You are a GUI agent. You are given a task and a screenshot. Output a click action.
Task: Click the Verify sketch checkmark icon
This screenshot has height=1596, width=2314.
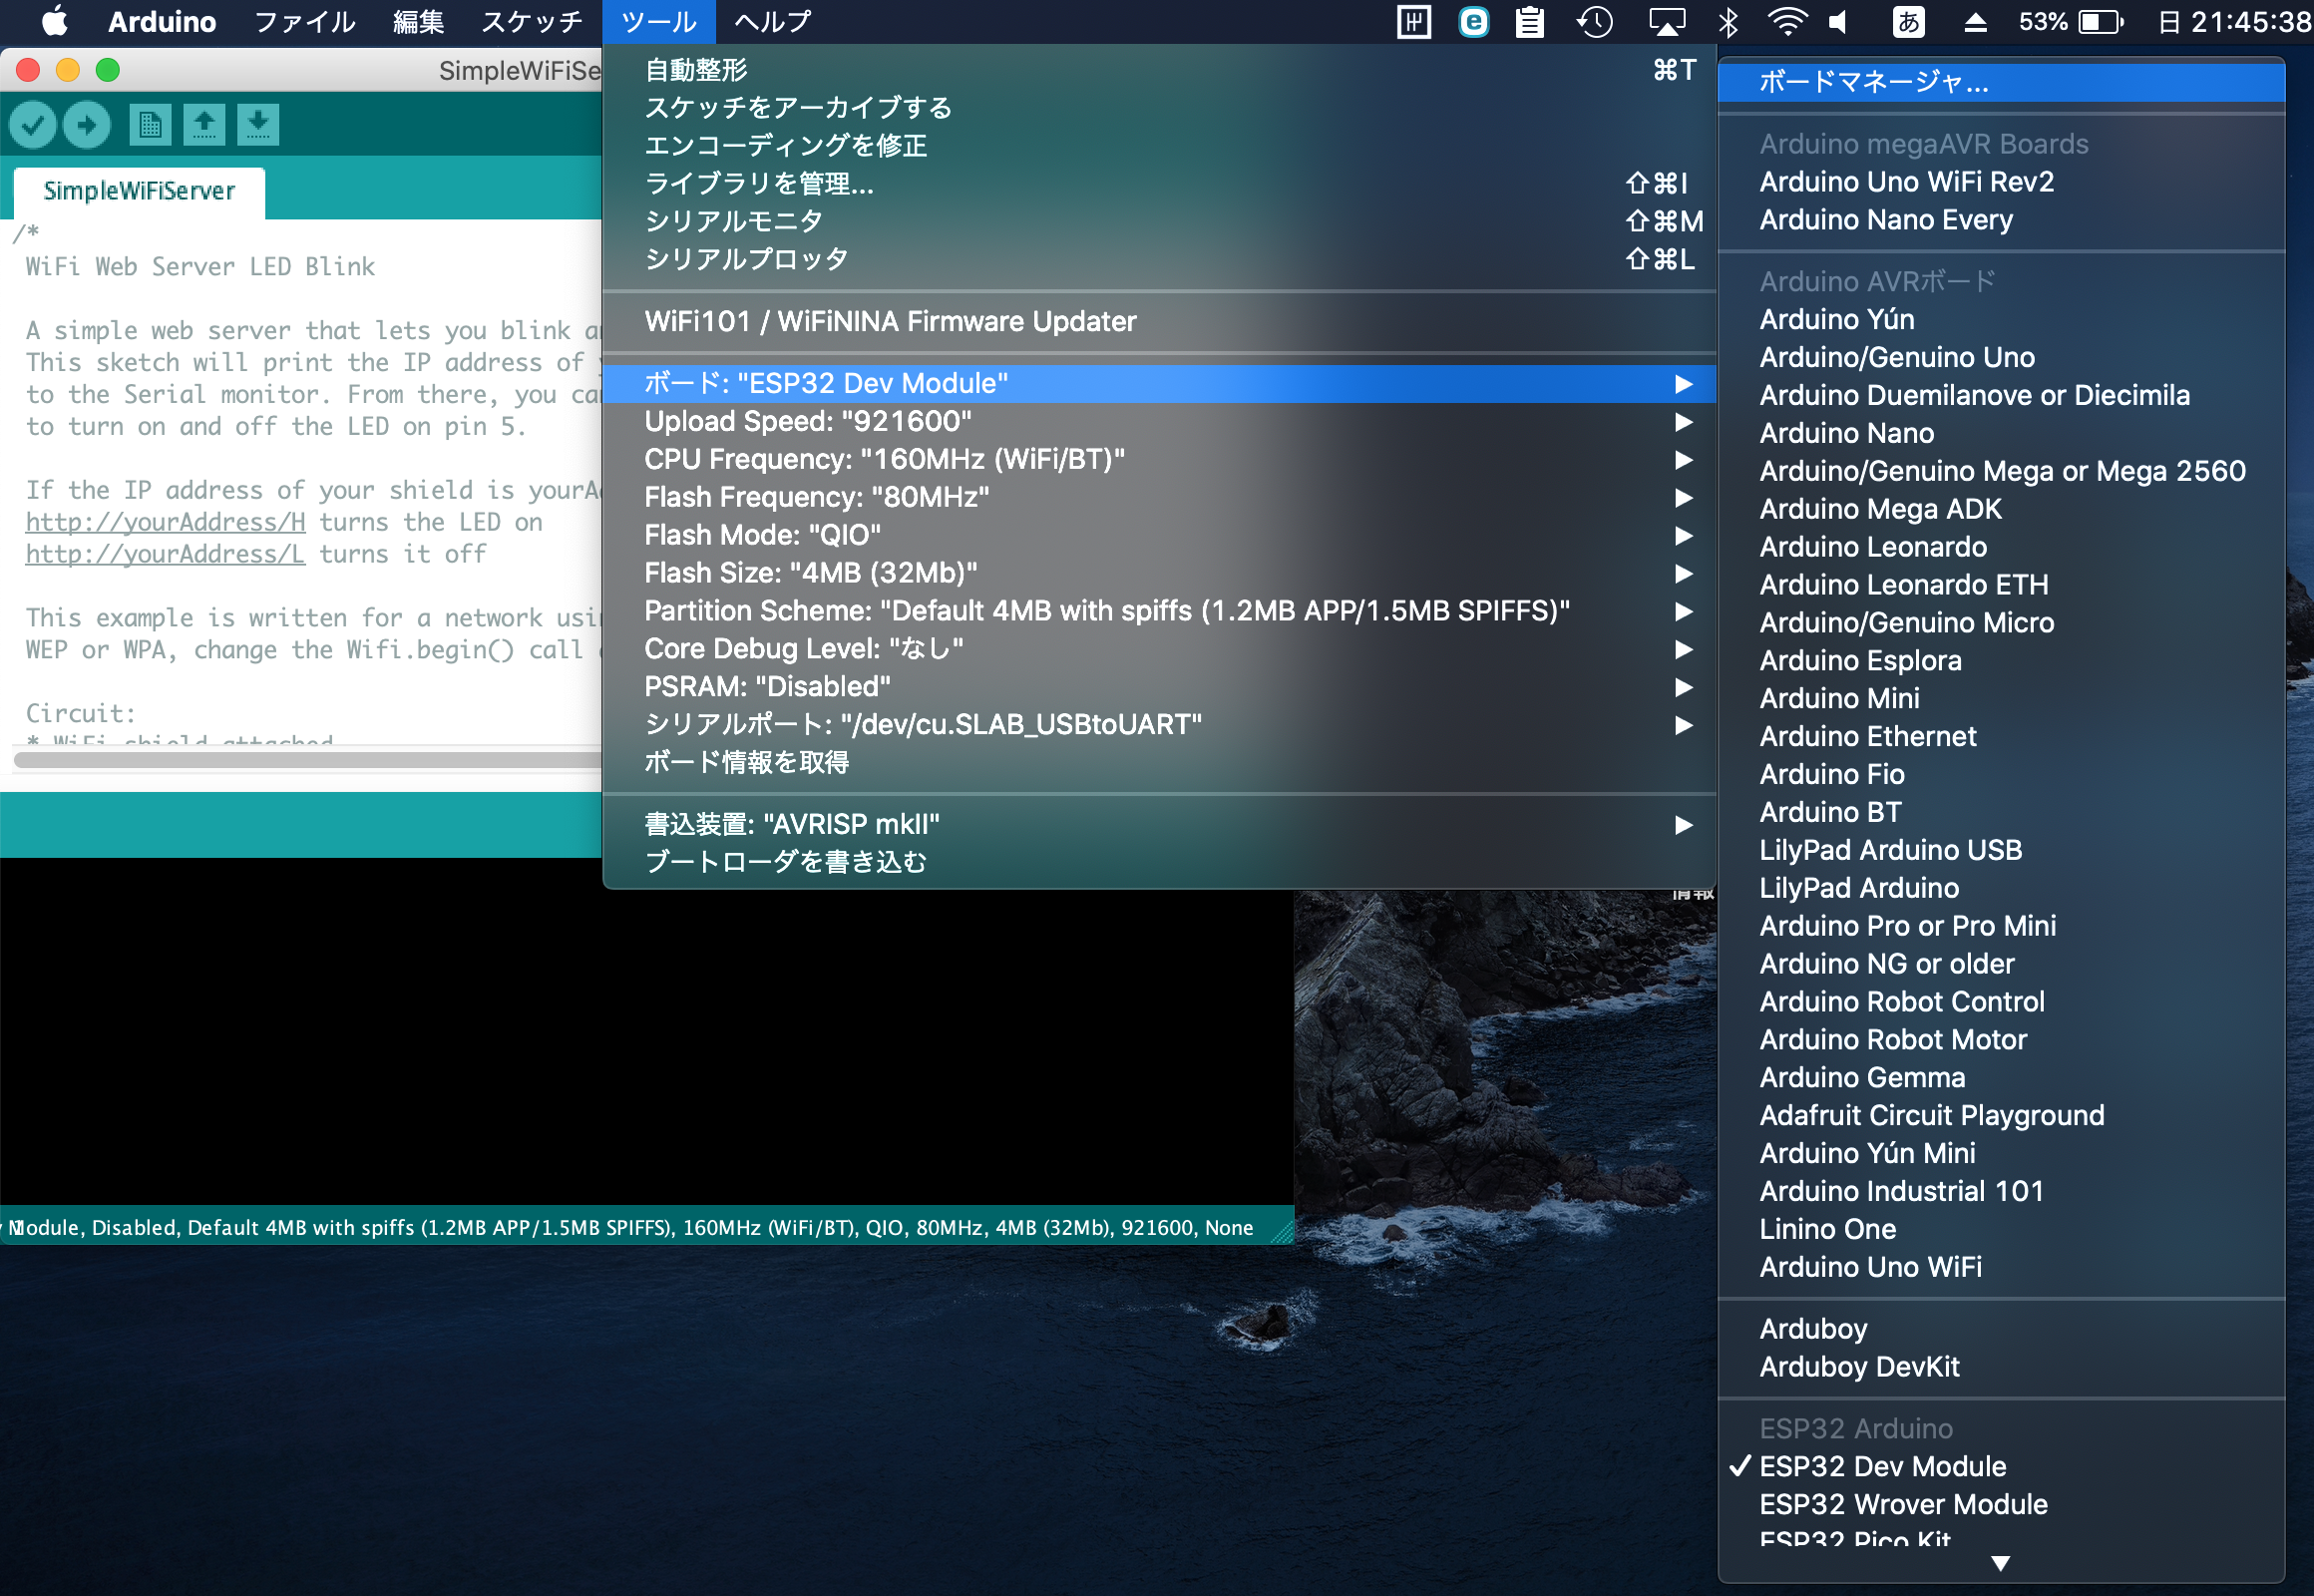33,125
